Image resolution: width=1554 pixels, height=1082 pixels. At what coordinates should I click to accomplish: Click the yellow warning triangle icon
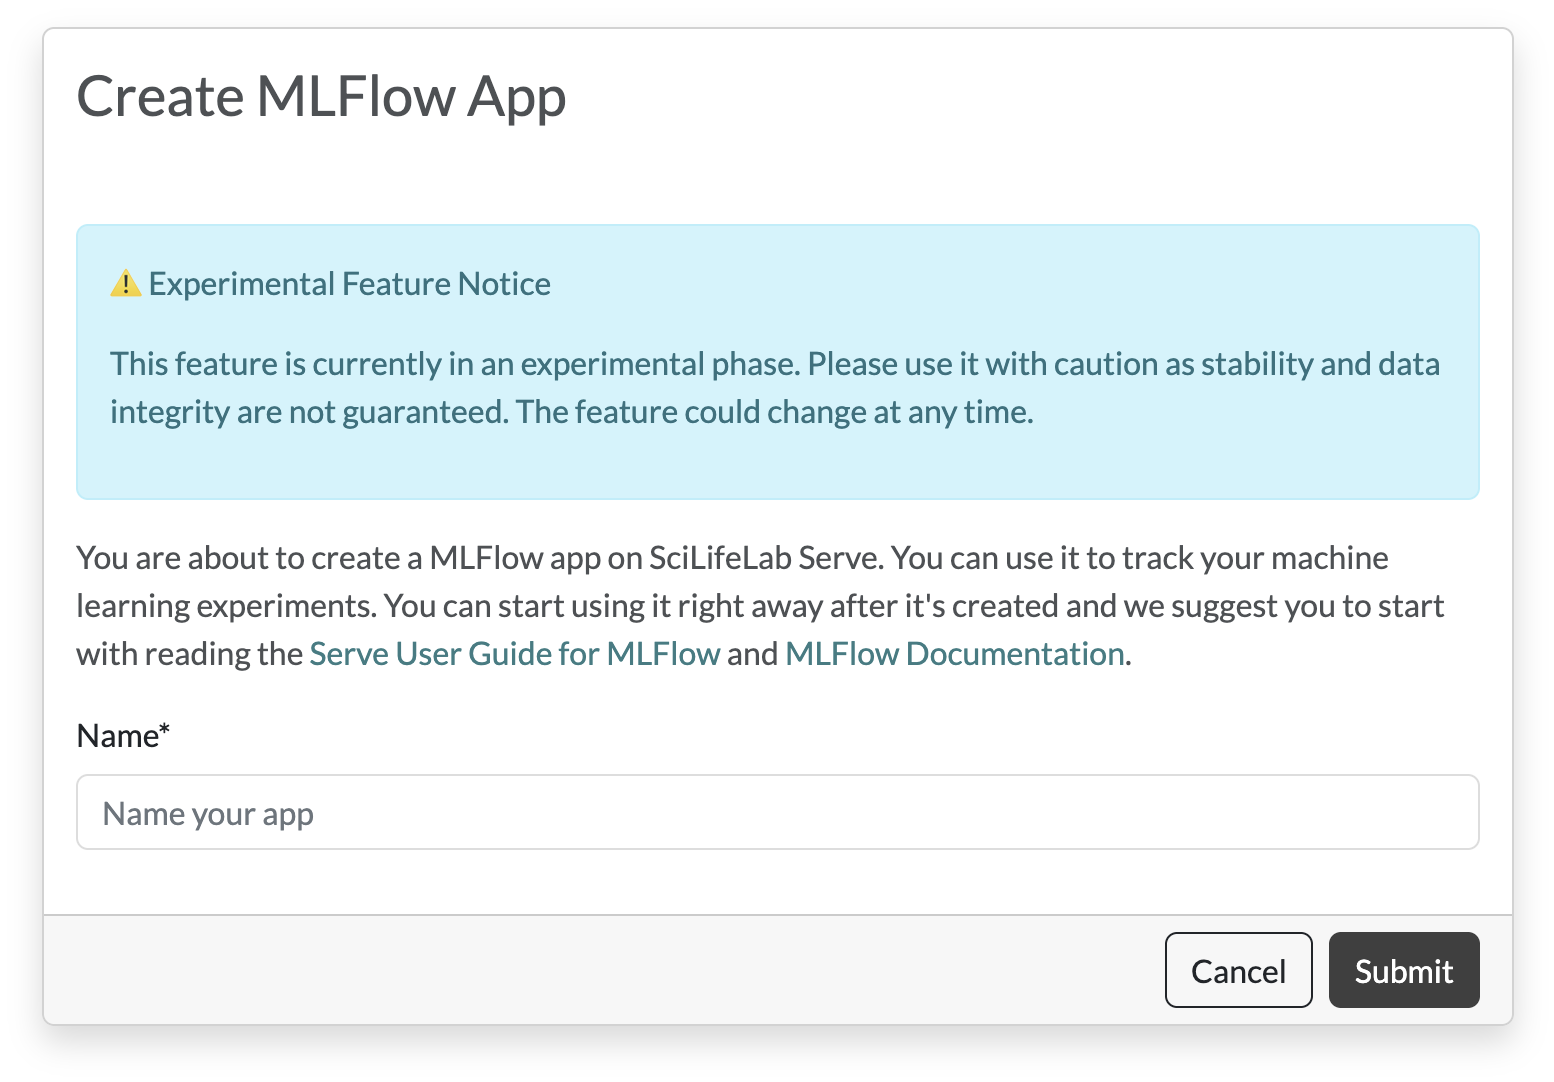pos(125,284)
